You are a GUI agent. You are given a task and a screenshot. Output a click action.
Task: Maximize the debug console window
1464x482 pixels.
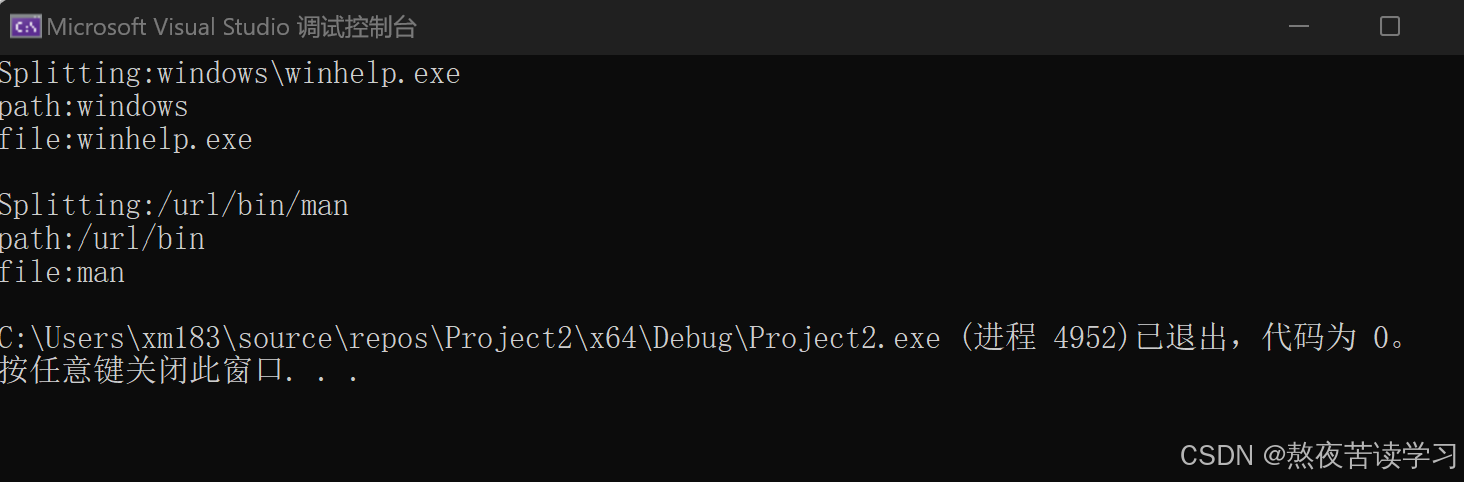coord(1389,27)
